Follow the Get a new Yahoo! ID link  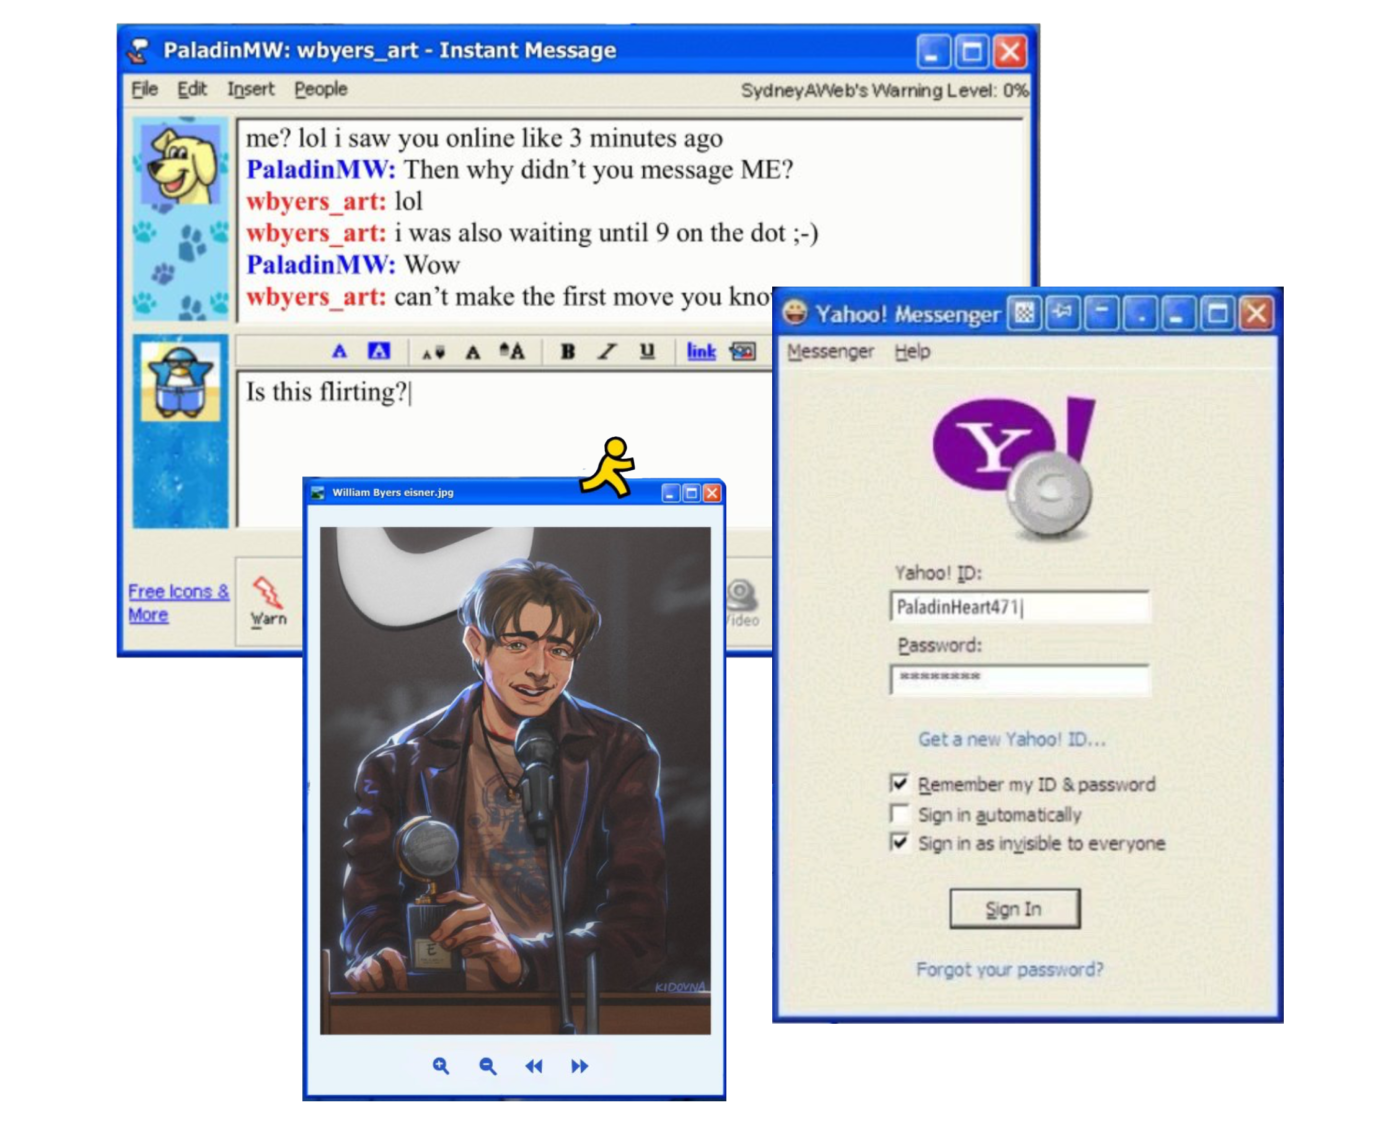point(1012,739)
